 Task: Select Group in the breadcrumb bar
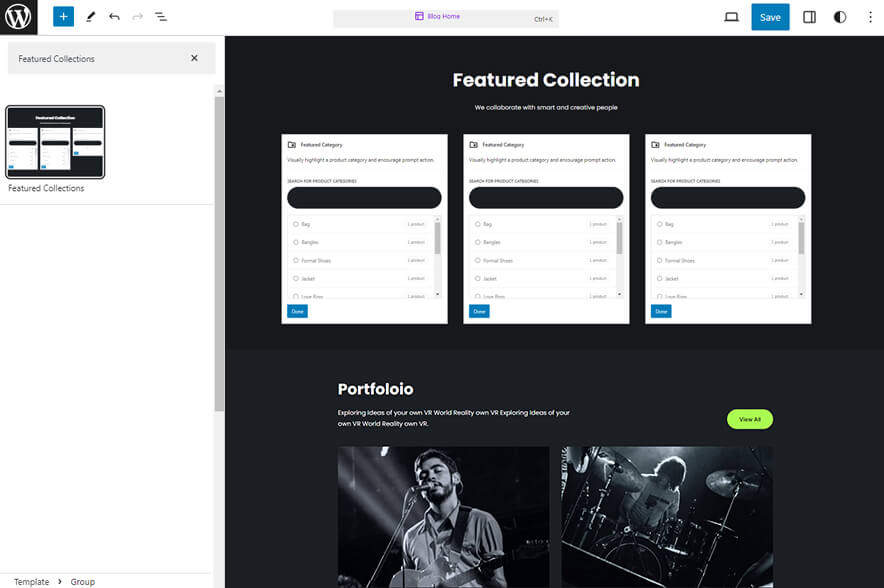click(83, 581)
